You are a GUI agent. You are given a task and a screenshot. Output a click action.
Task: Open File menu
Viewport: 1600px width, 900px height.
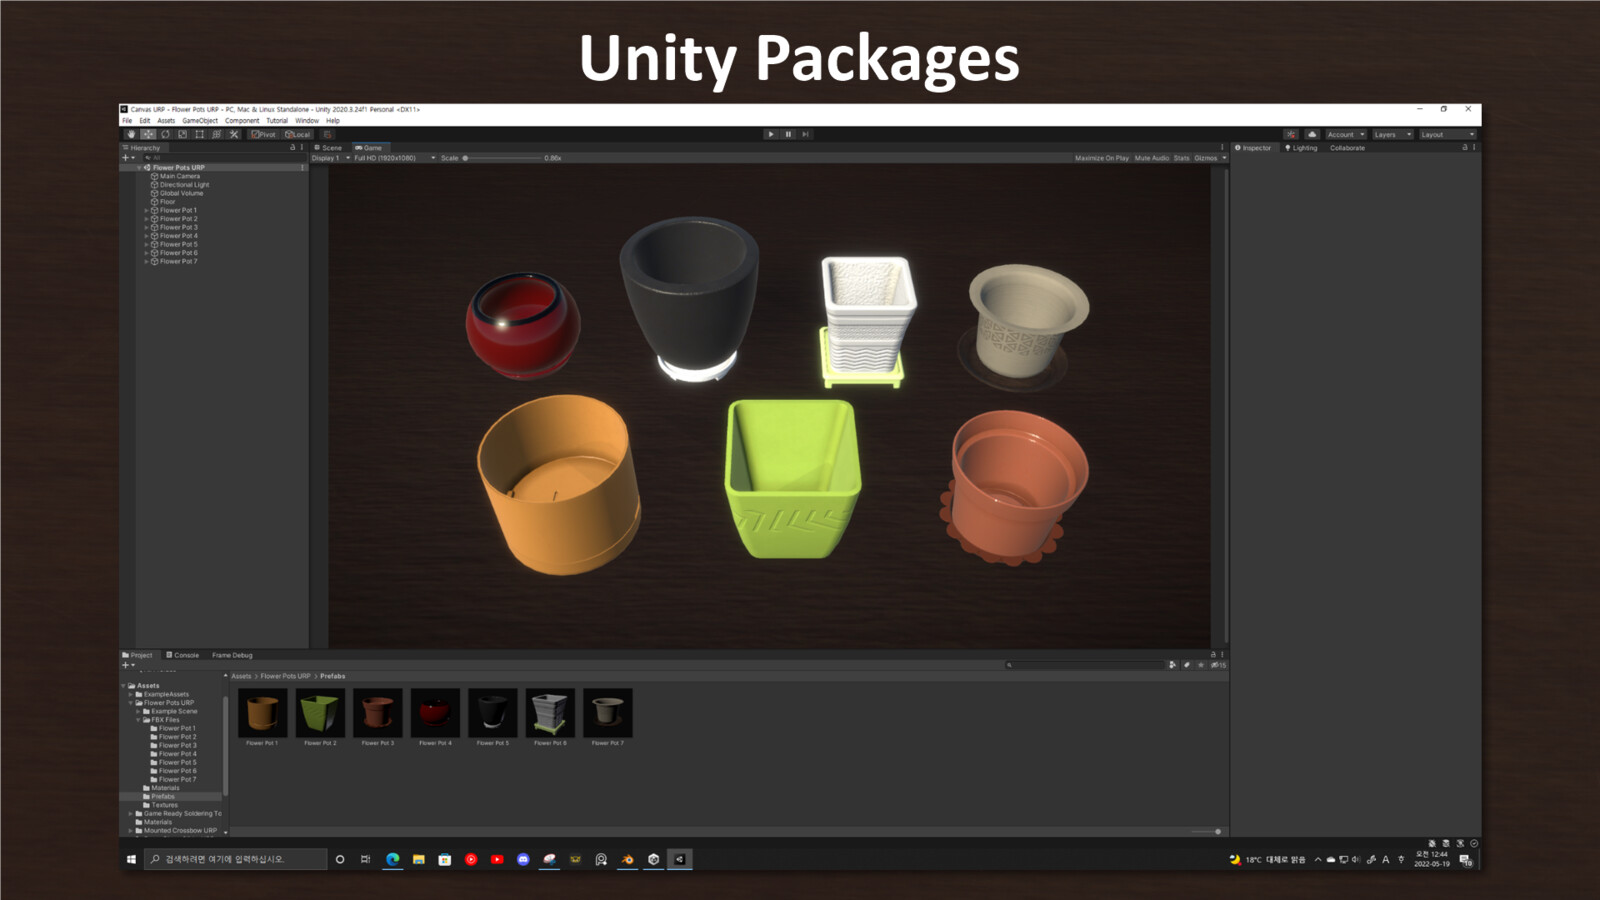click(x=127, y=120)
